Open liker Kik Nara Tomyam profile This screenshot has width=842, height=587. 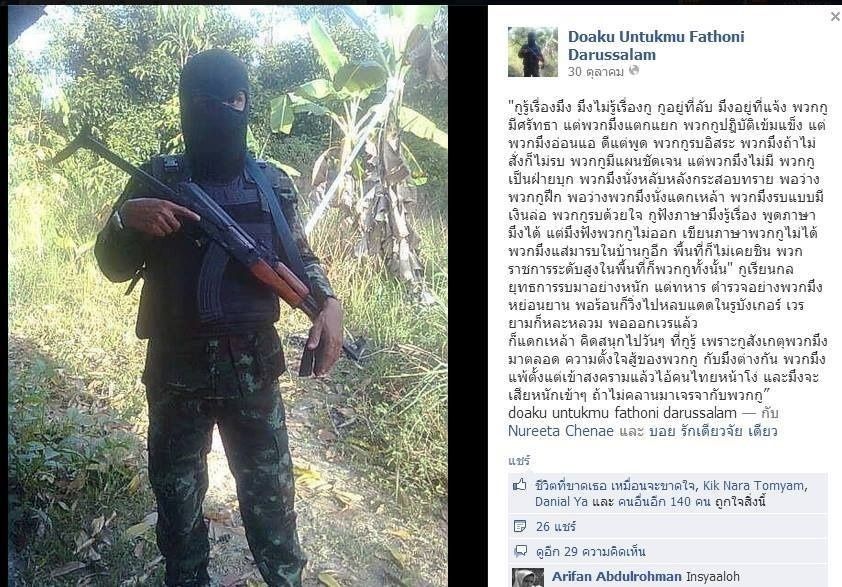click(754, 485)
